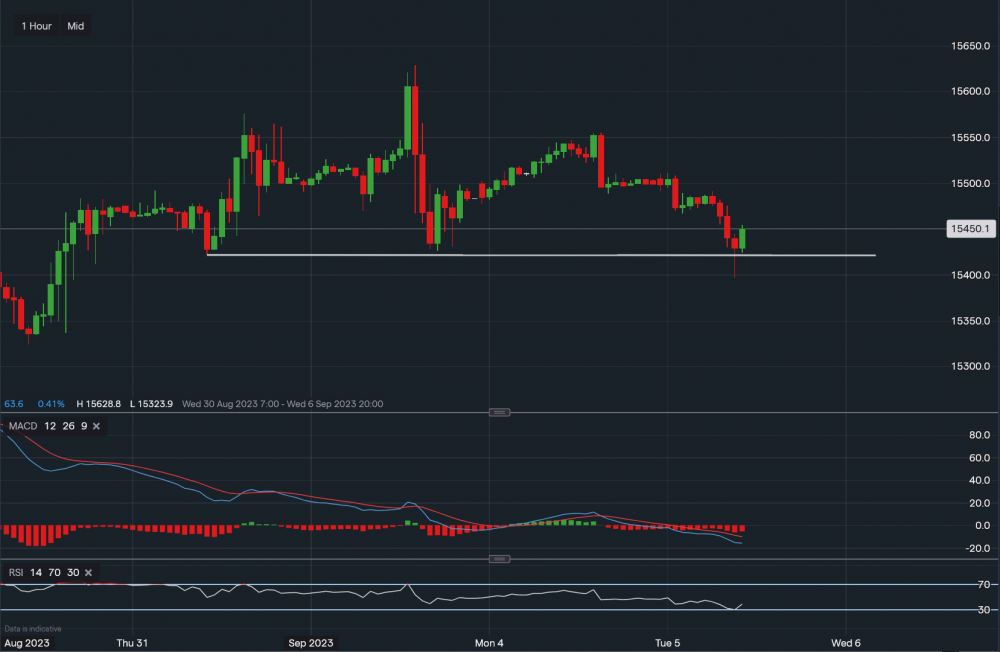Edit the MACD fast period value 12
This screenshot has width=1000, height=652.
click(x=49, y=426)
